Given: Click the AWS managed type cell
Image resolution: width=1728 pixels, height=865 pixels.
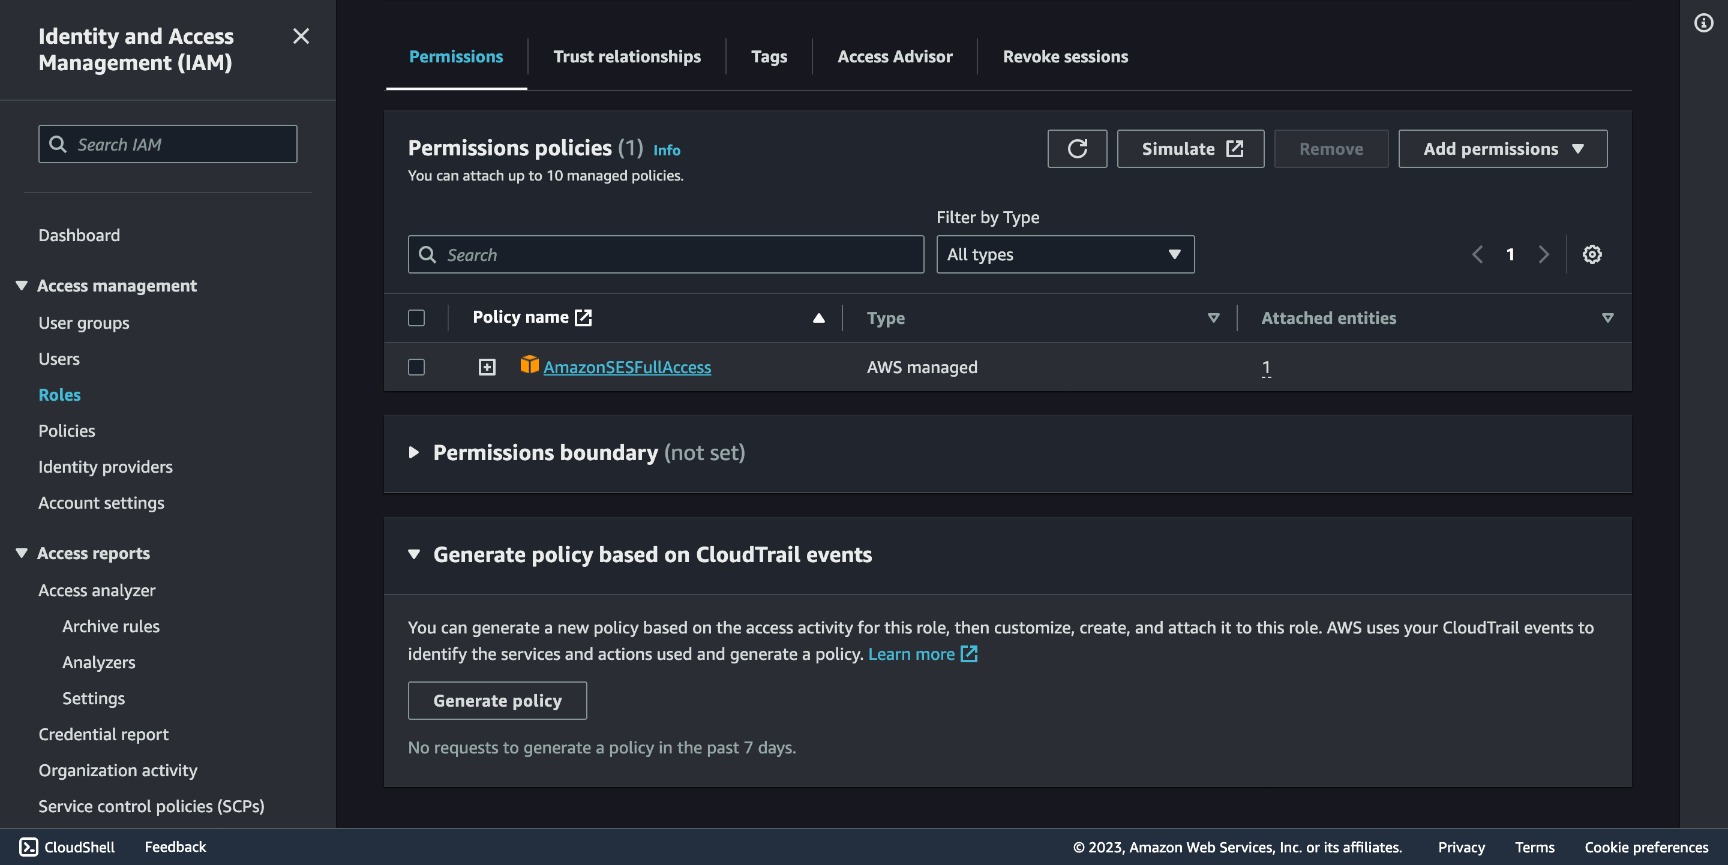Looking at the screenshot, I should (x=922, y=367).
